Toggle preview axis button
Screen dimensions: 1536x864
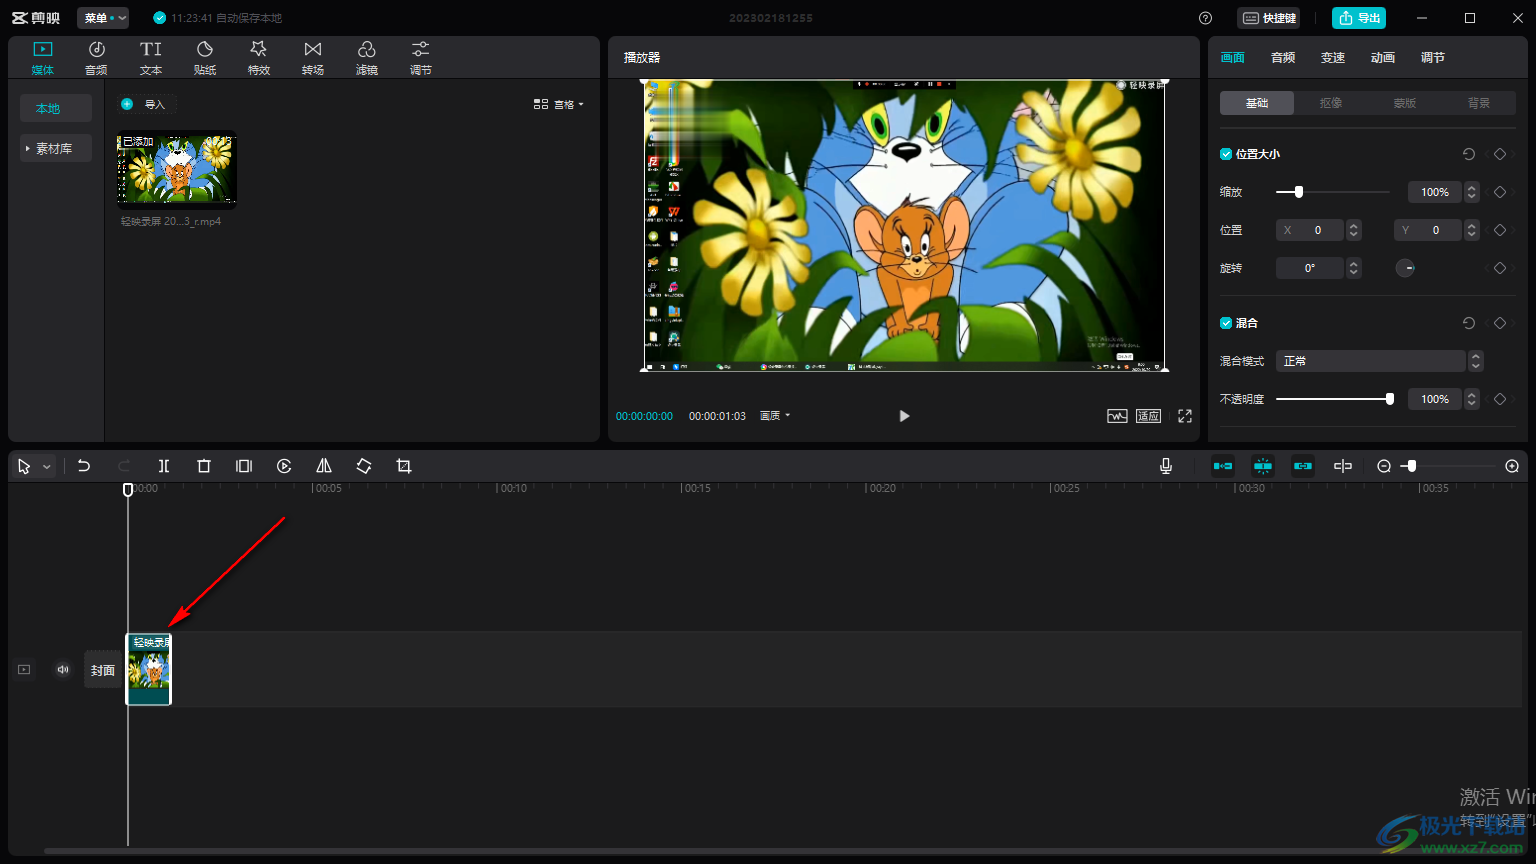pos(1343,466)
